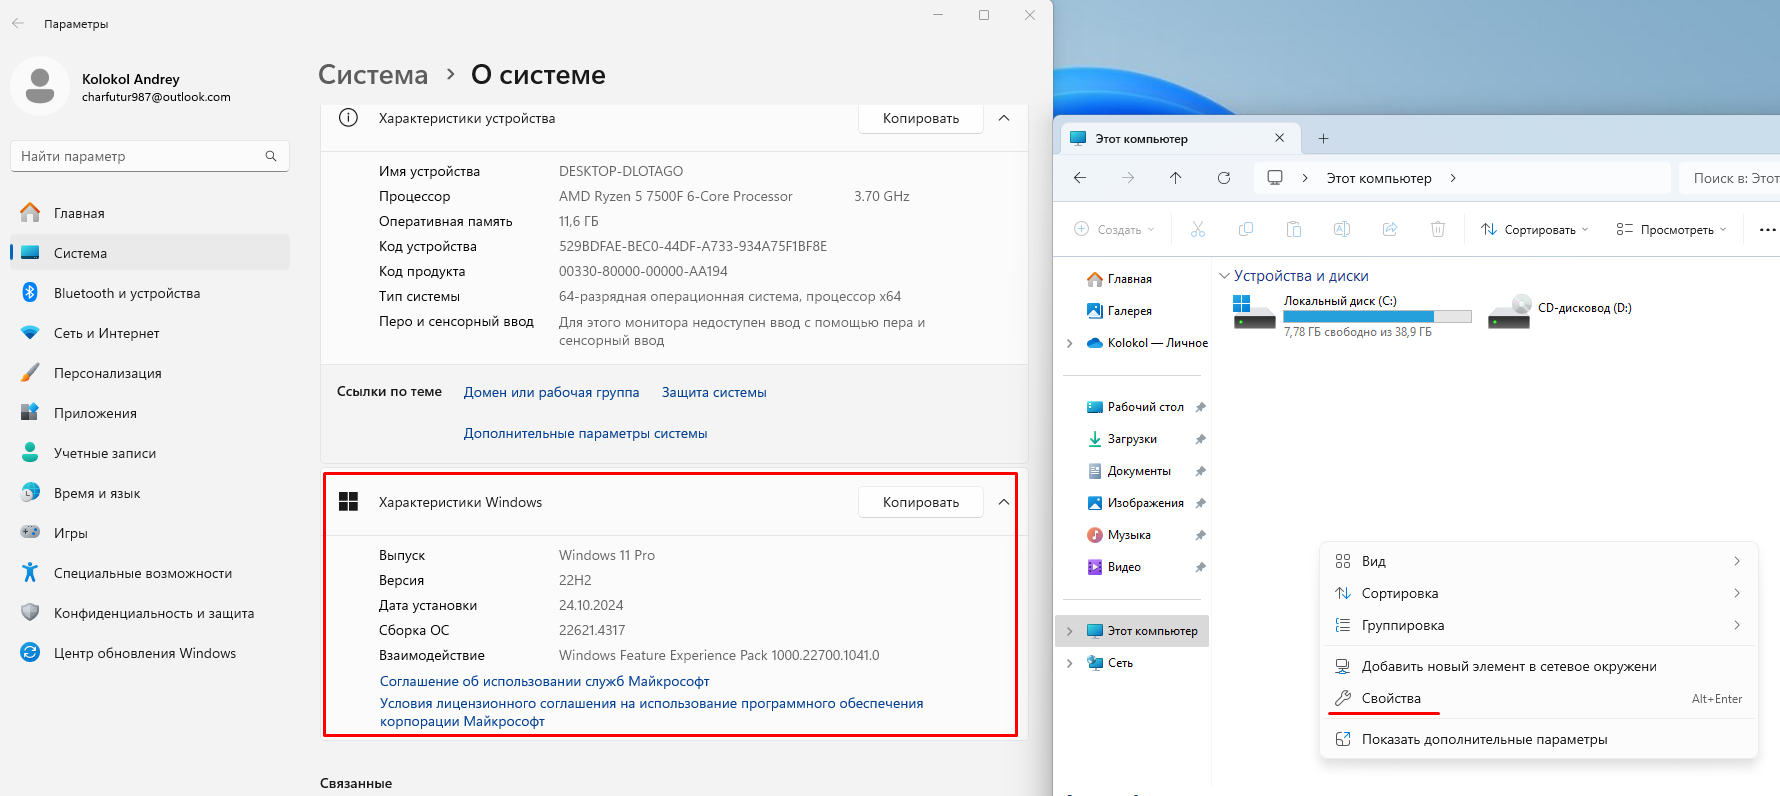The image size is (1780, 796).
Task: Copy the Windows specifications
Action: pos(920,502)
